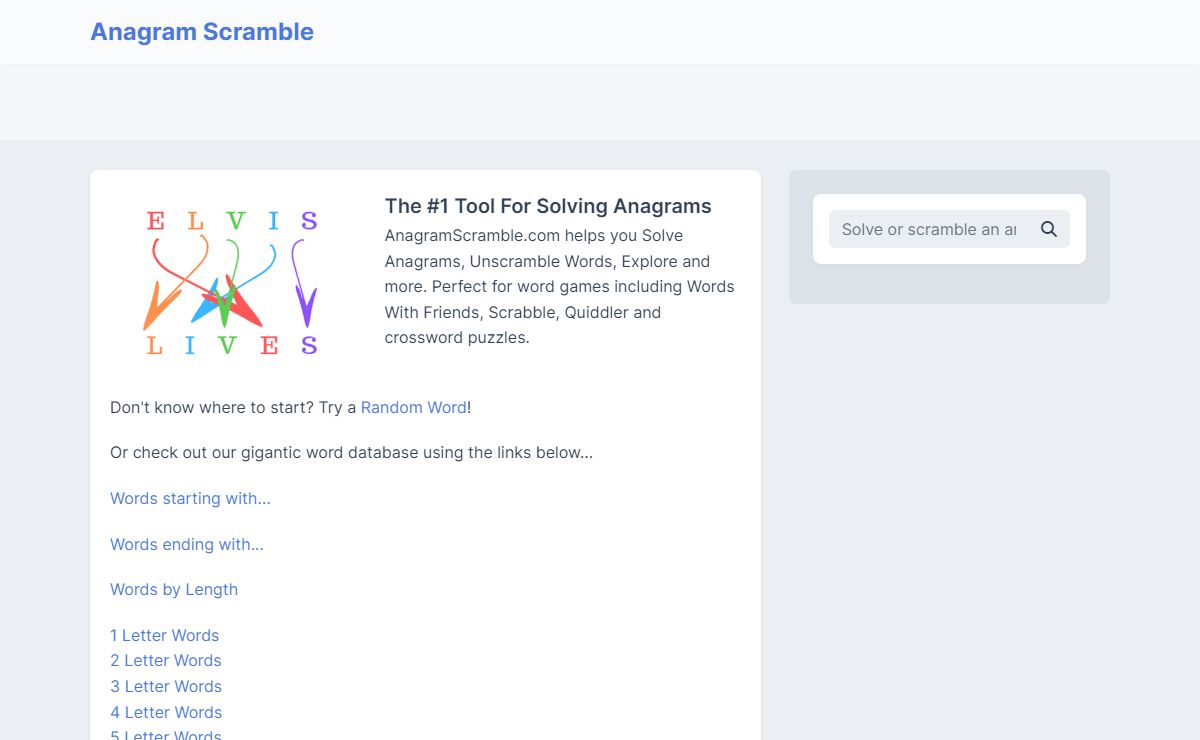This screenshot has width=1200, height=740.
Task: Select the 2 Letter Words link
Action: pos(166,660)
